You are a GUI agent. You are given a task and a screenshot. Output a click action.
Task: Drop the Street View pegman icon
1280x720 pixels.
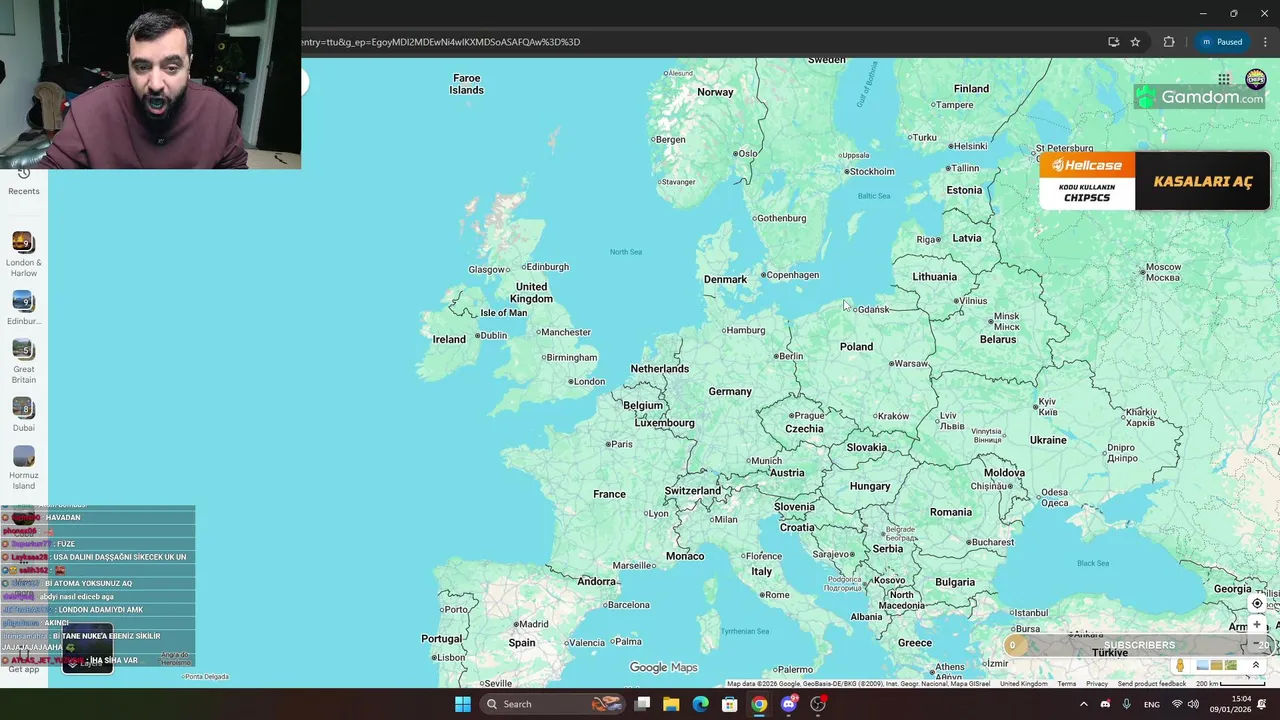click(1180, 665)
